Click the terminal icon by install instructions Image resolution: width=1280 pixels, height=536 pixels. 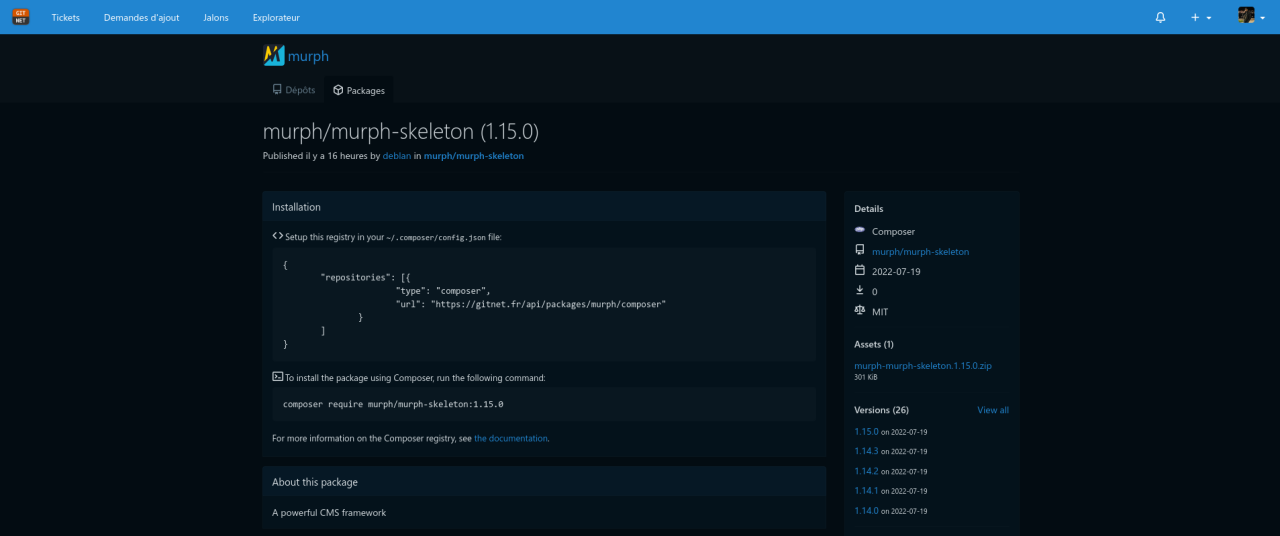pyautogui.click(x=278, y=377)
